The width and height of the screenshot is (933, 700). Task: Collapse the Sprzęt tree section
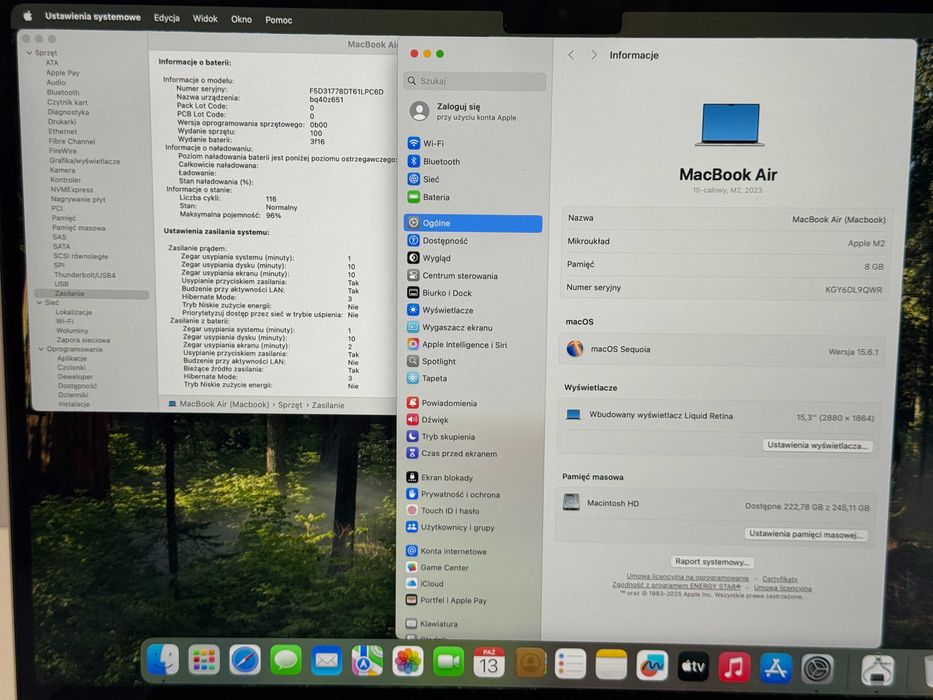click(29, 53)
